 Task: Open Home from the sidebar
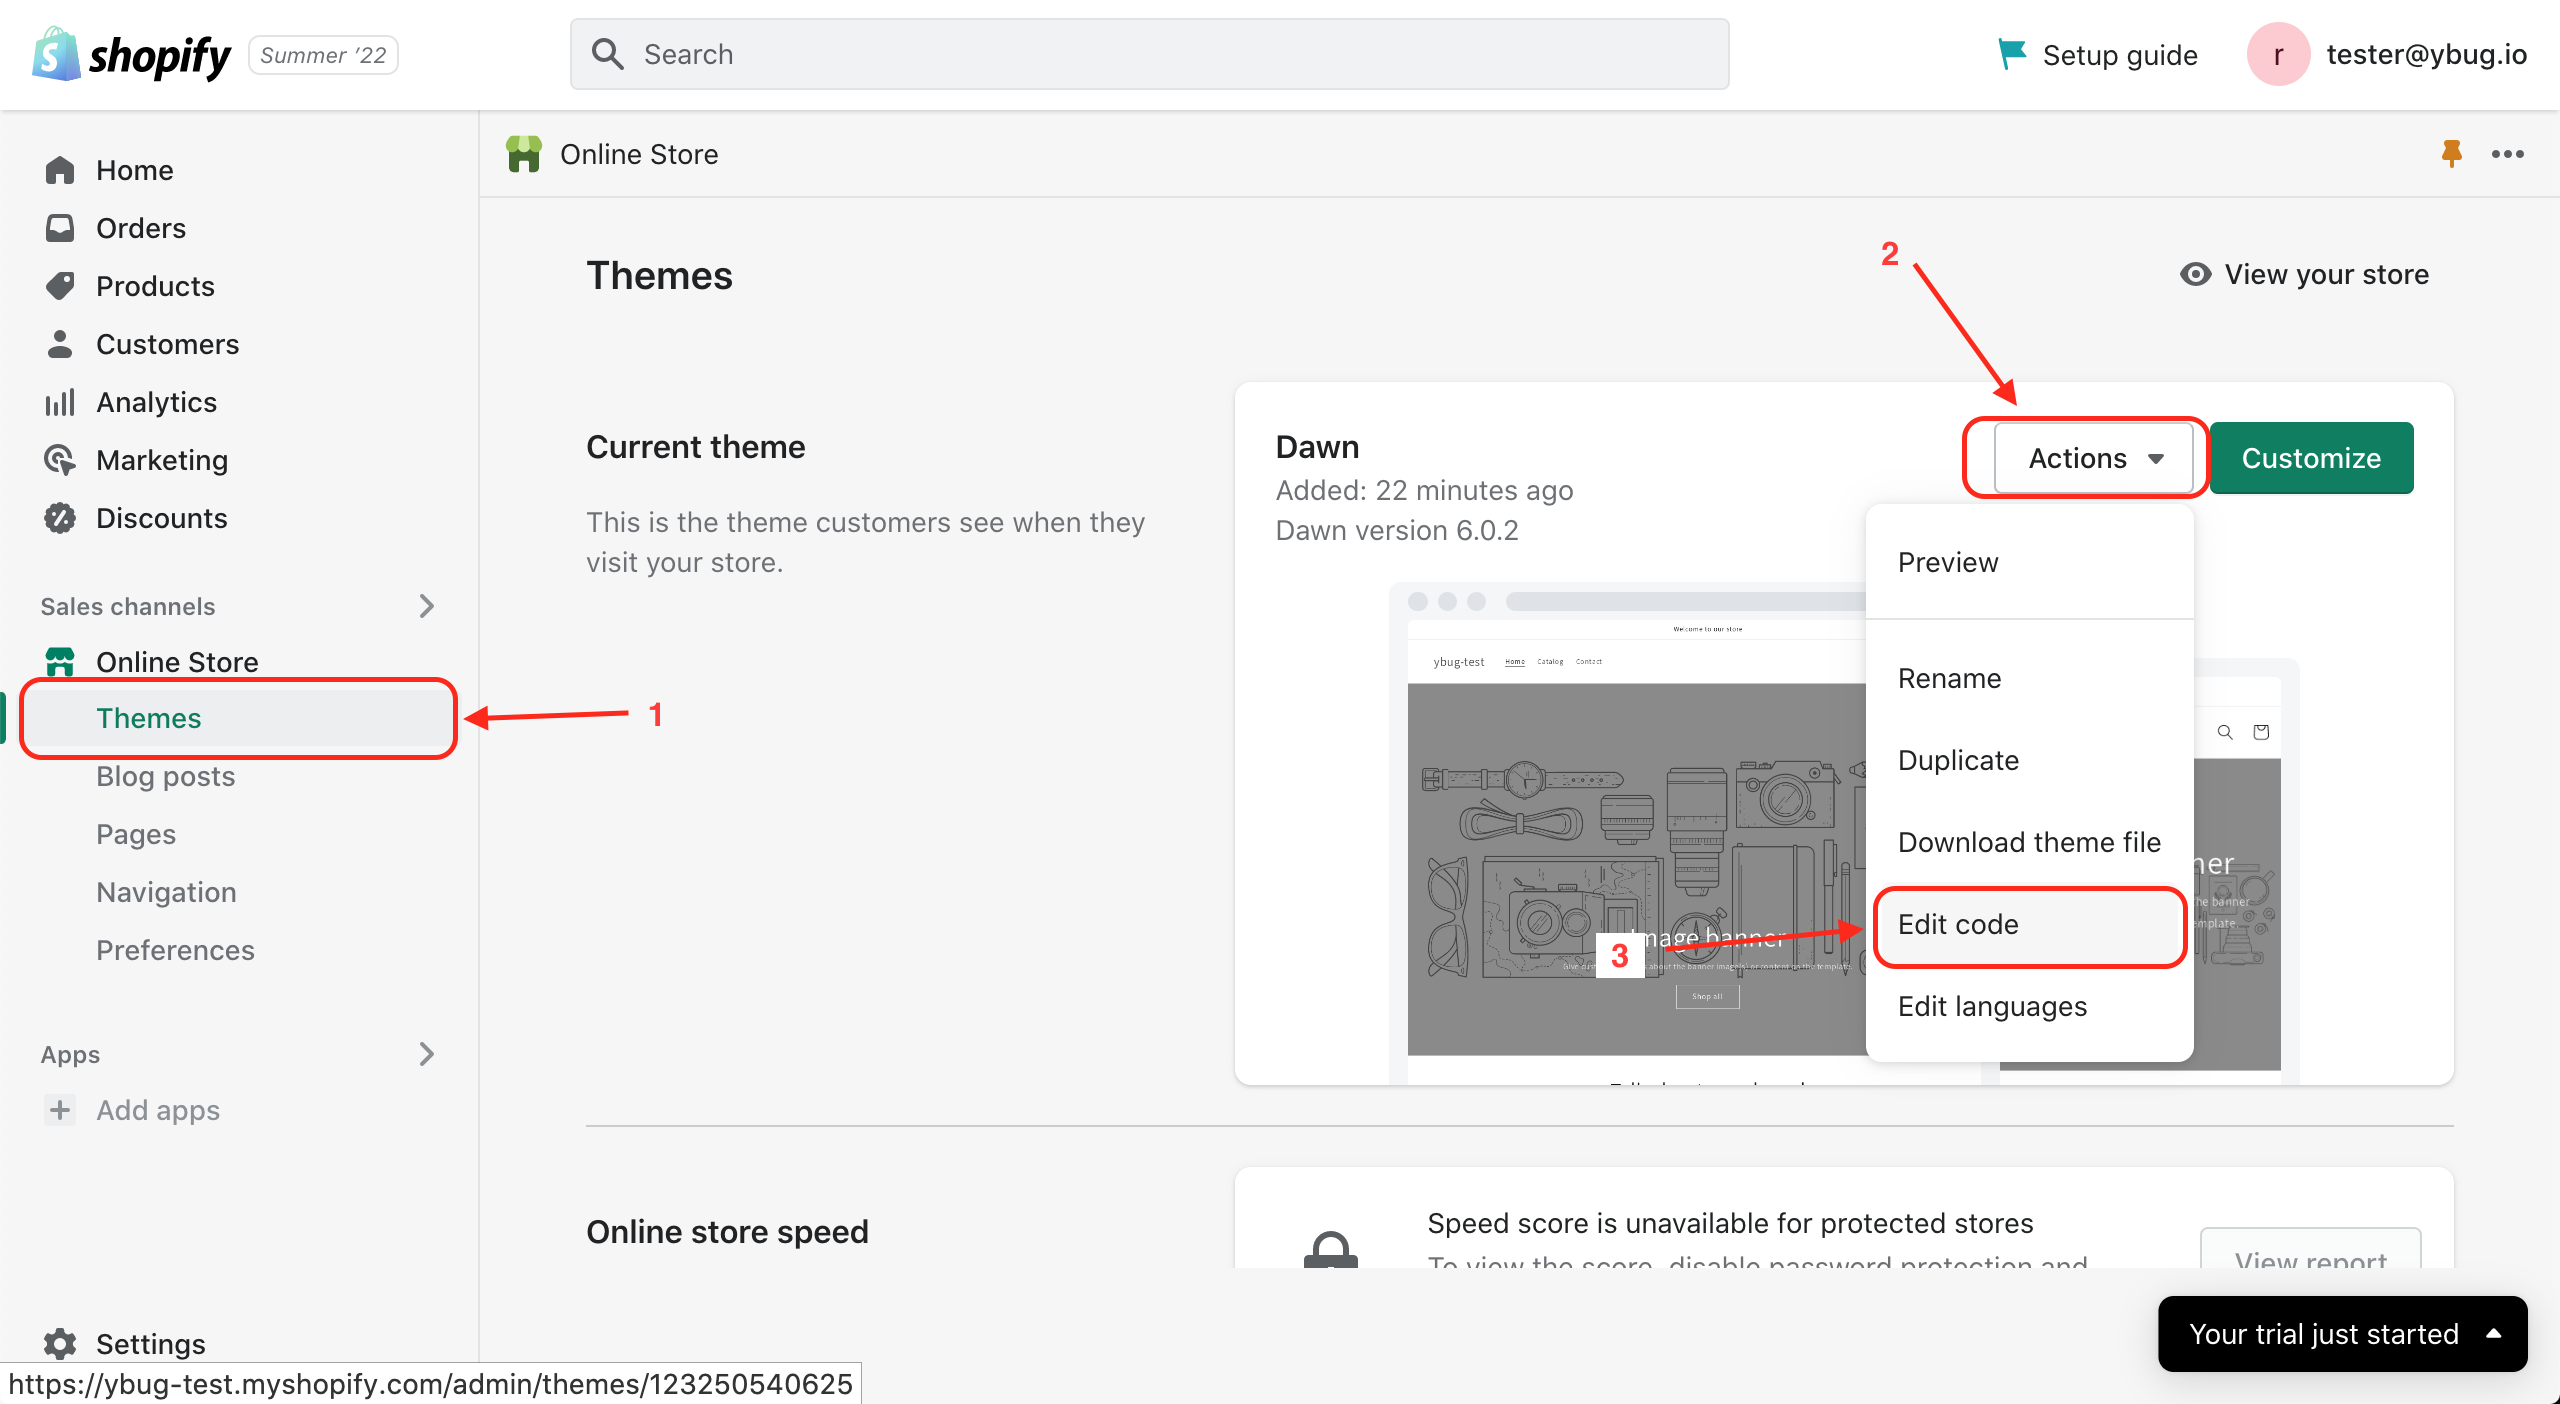pos(134,170)
